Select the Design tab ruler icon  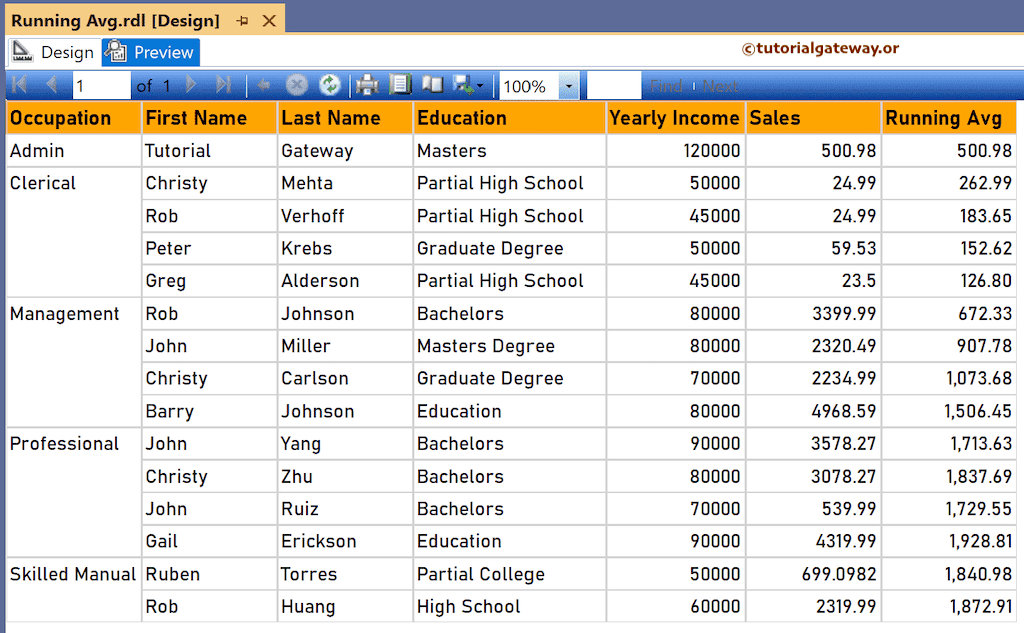pos(20,50)
